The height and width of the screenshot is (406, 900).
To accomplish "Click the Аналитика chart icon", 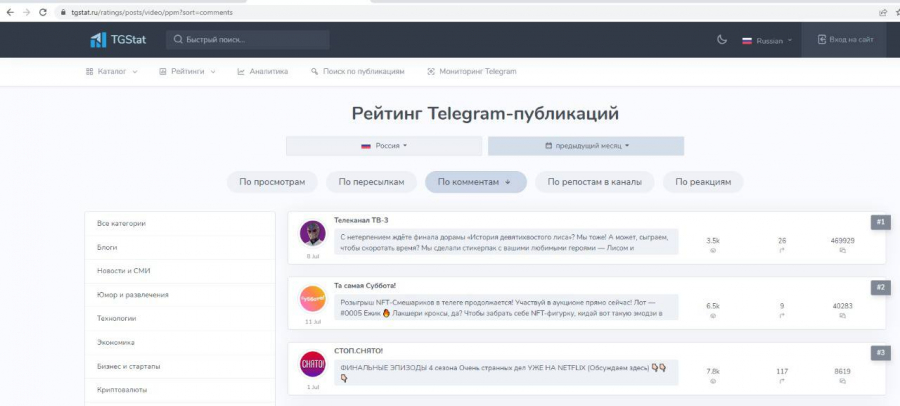I will (x=241, y=72).
